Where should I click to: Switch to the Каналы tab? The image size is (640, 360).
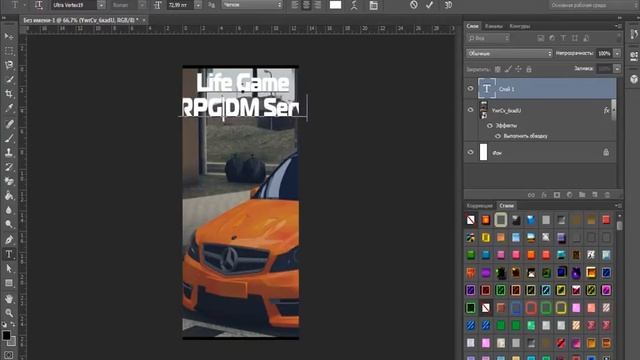click(x=493, y=26)
